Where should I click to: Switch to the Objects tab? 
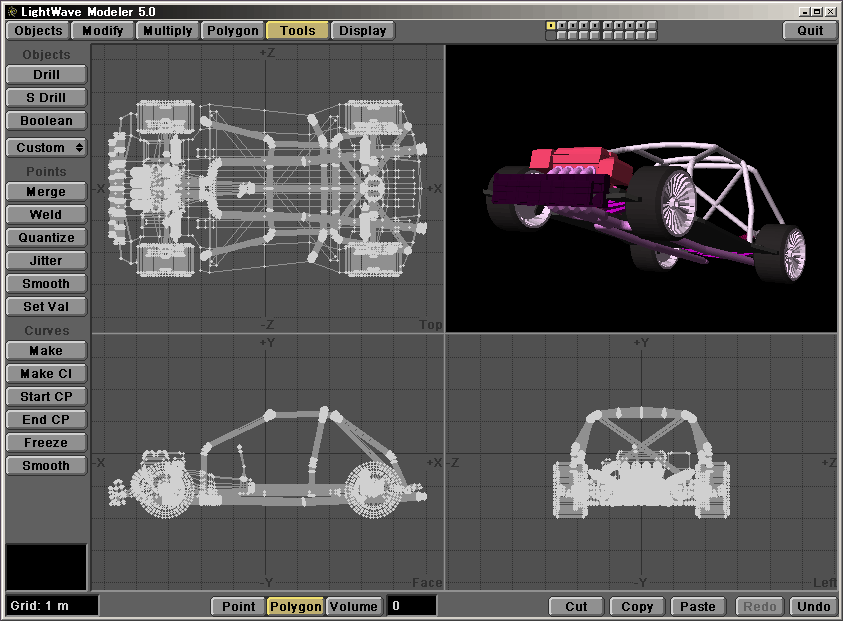pyautogui.click(x=39, y=30)
